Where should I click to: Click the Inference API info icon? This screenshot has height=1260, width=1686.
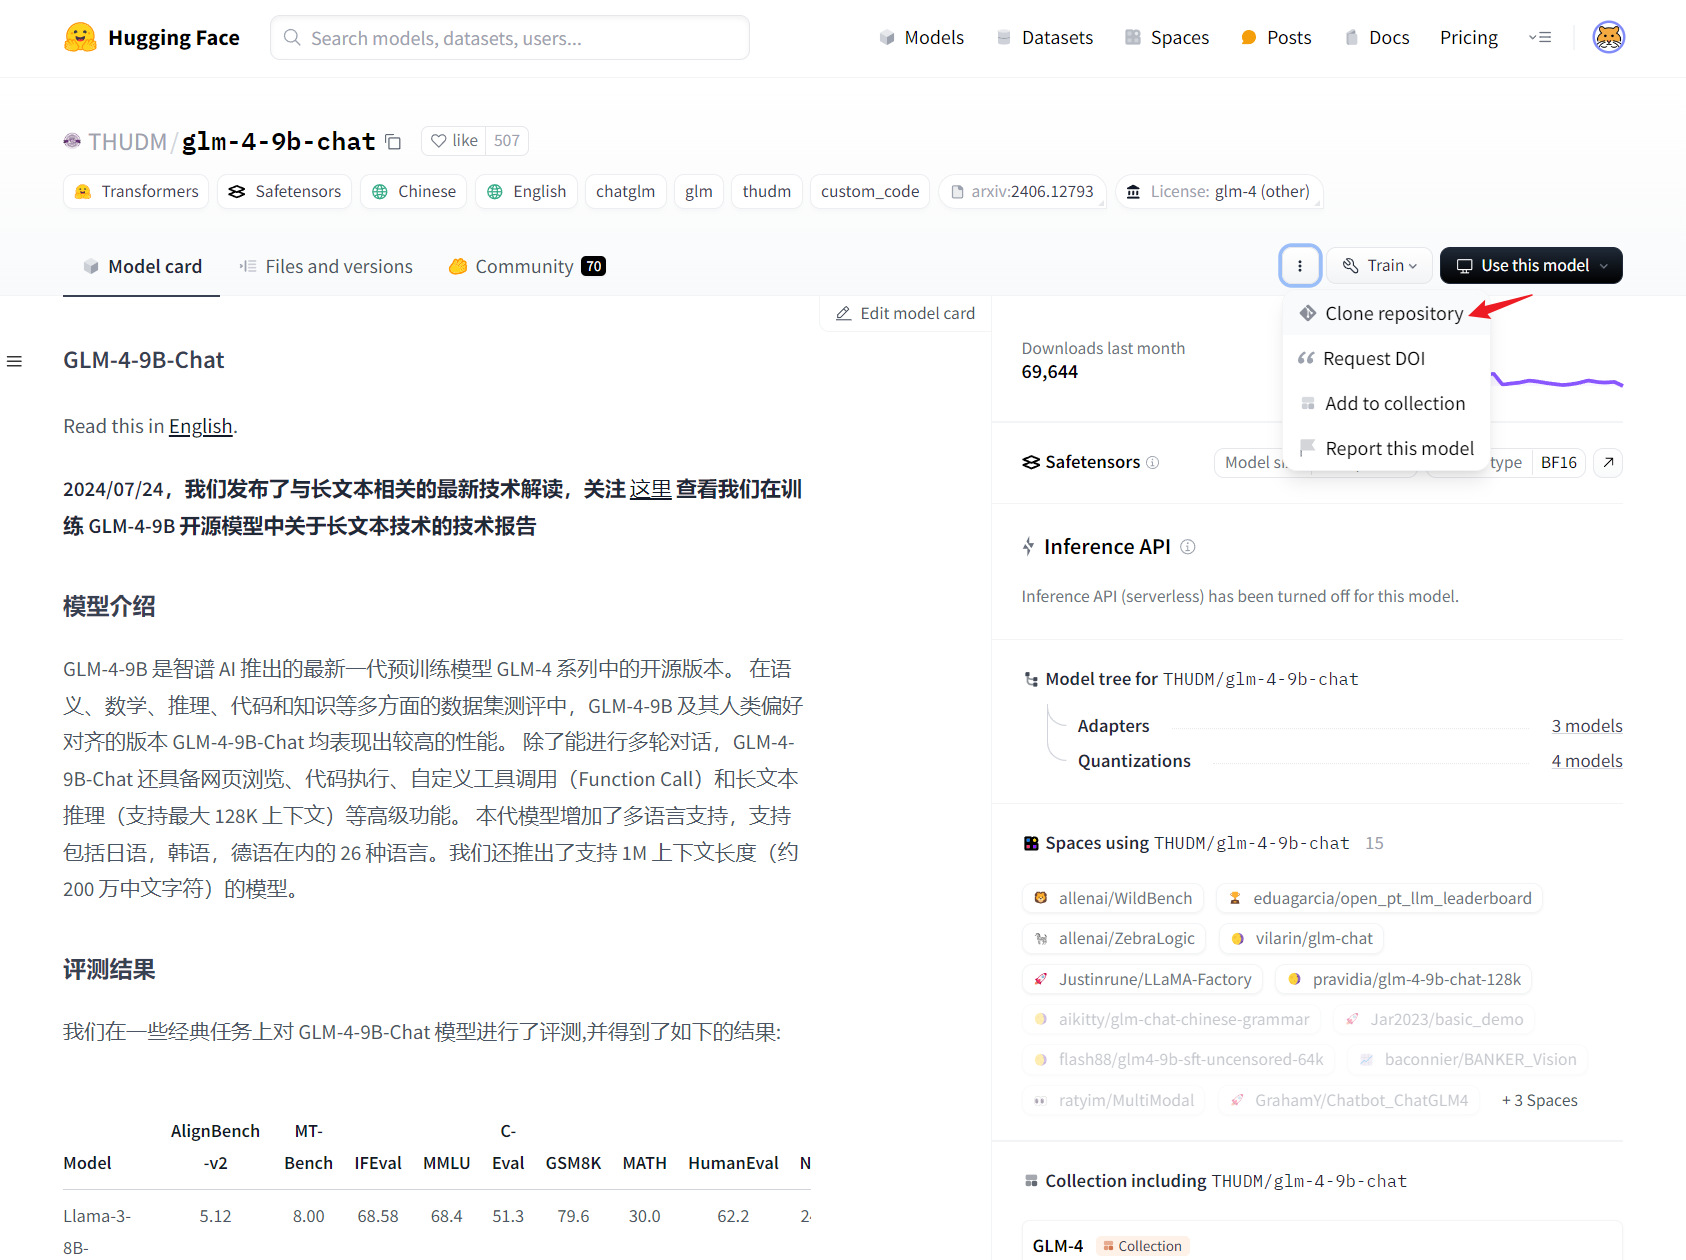pyautogui.click(x=1188, y=546)
